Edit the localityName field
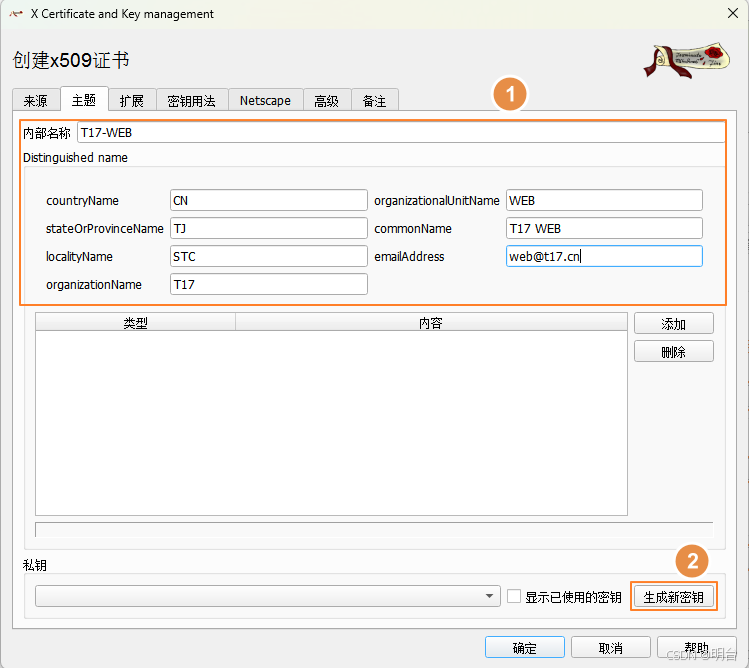Screen dimensions: 749x668 [268, 257]
